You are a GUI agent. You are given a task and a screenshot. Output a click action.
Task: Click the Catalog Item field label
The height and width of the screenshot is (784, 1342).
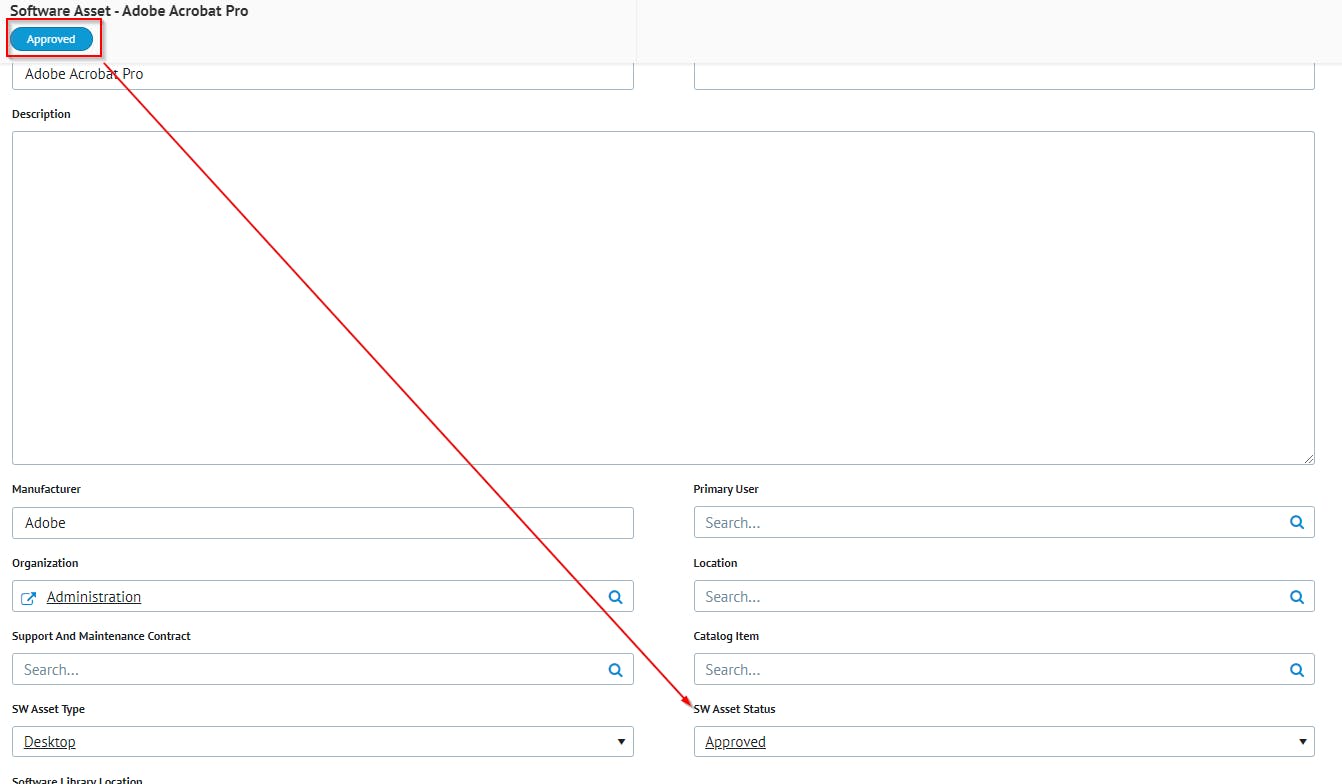[x=726, y=636]
